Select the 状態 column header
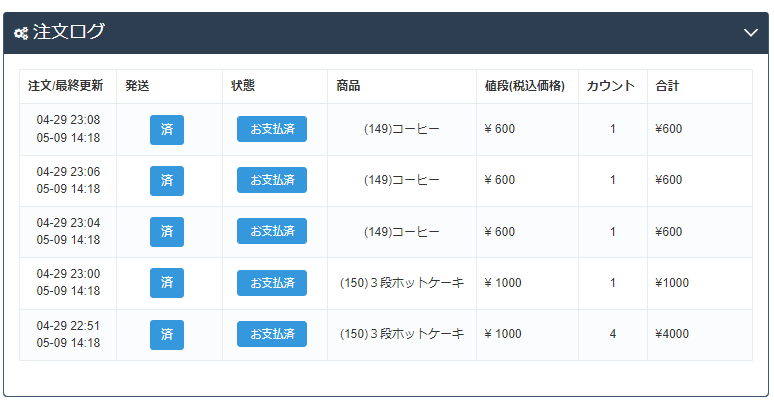The height and width of the screenshot is (402, 774). pos(243,87)
